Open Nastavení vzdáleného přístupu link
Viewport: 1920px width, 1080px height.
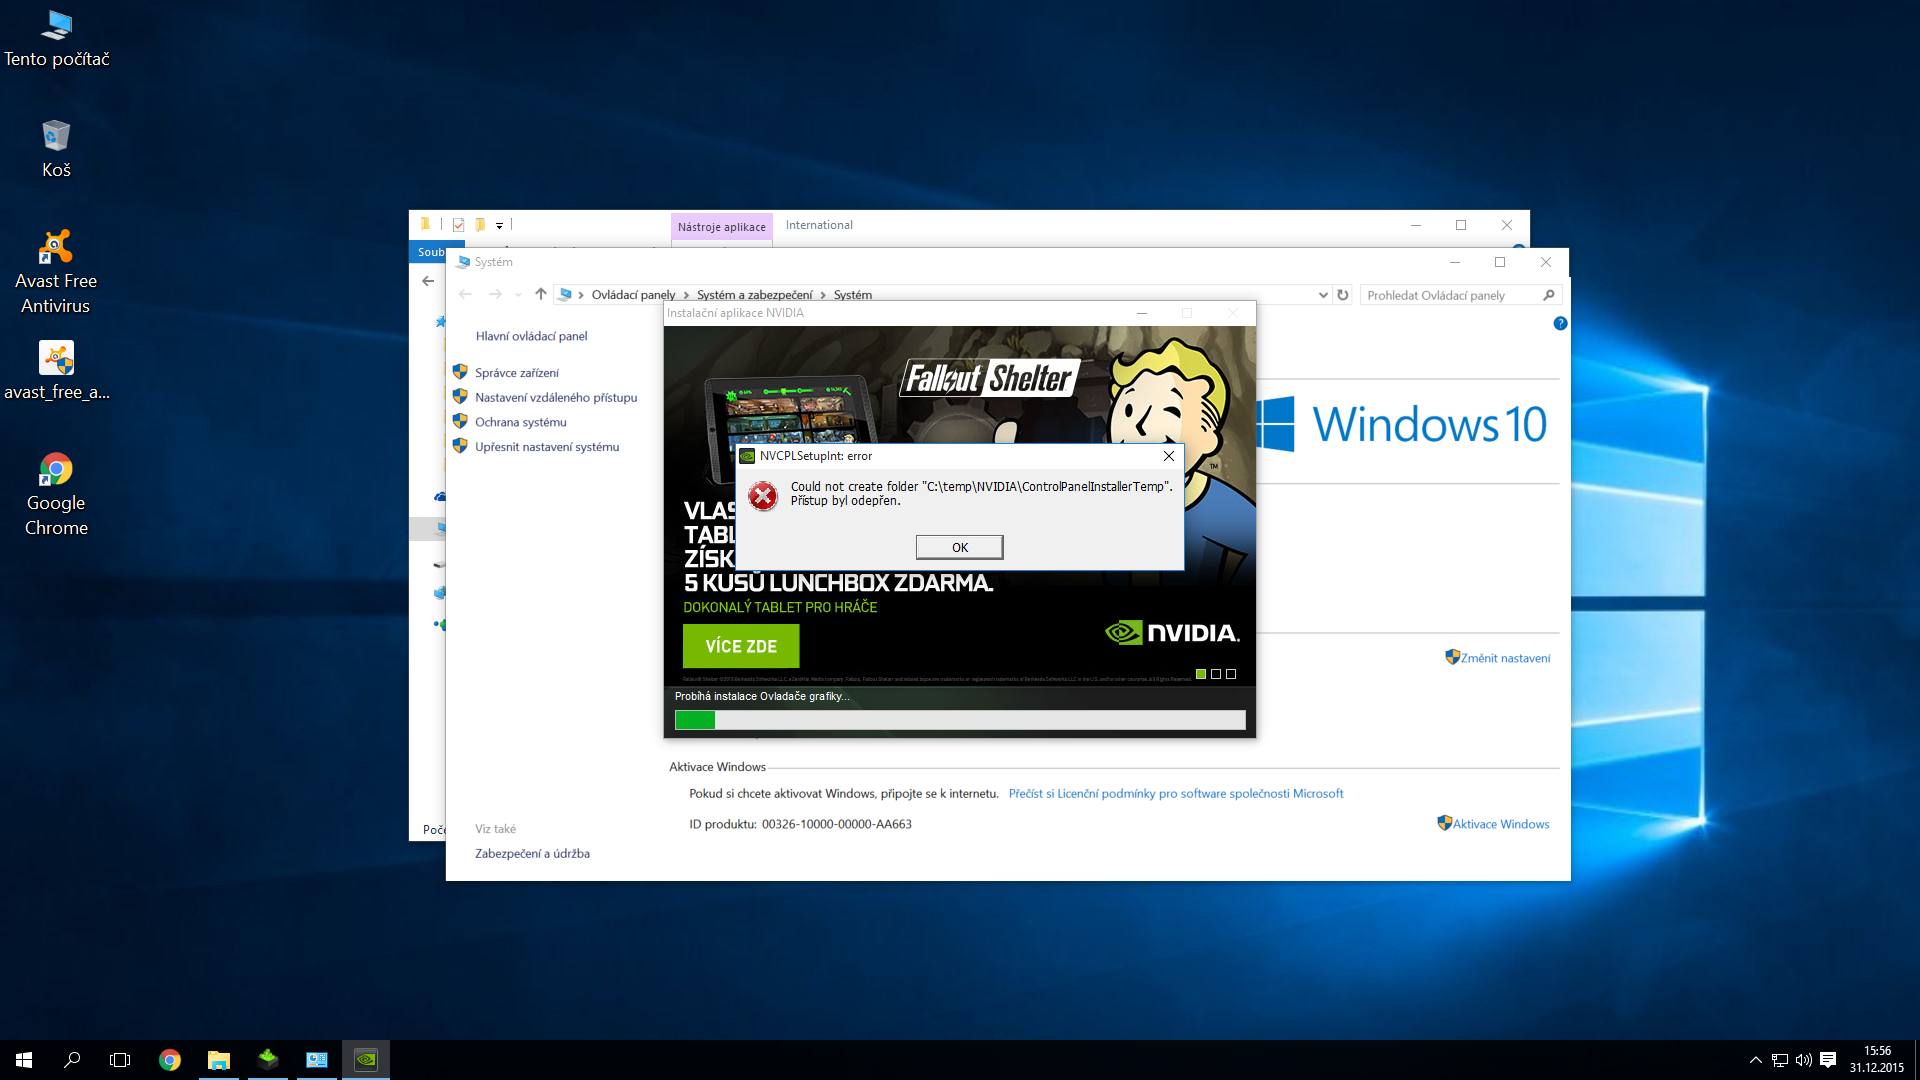(x=555, y=398)
